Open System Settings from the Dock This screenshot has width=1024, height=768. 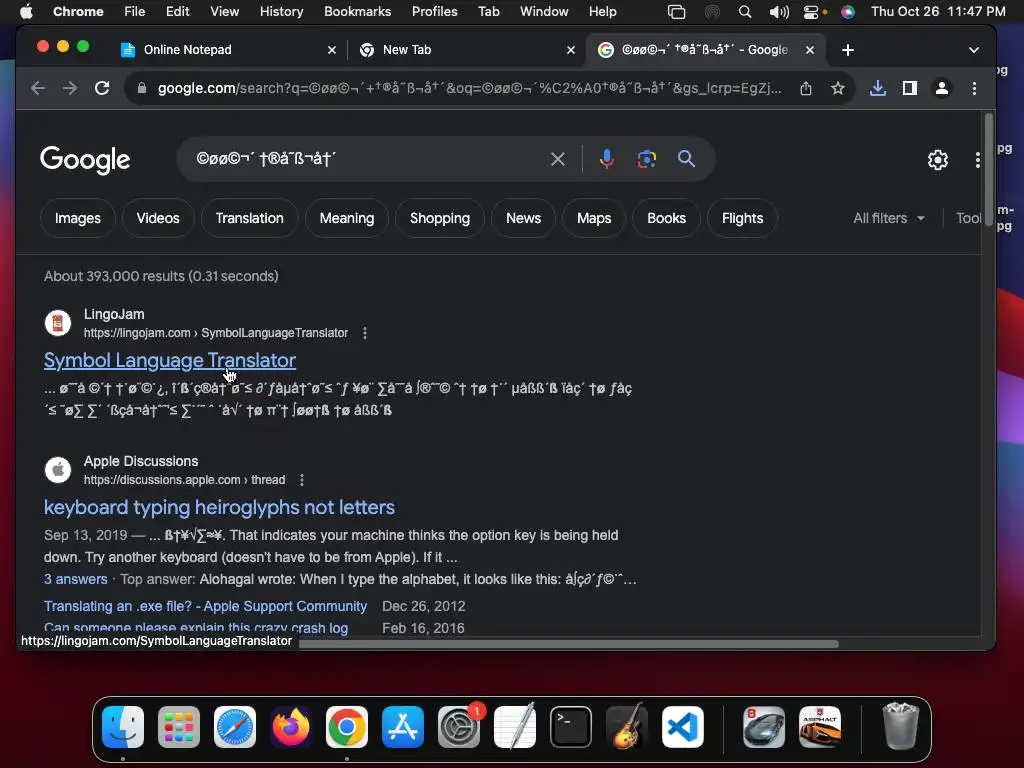(x=459, y=727)
